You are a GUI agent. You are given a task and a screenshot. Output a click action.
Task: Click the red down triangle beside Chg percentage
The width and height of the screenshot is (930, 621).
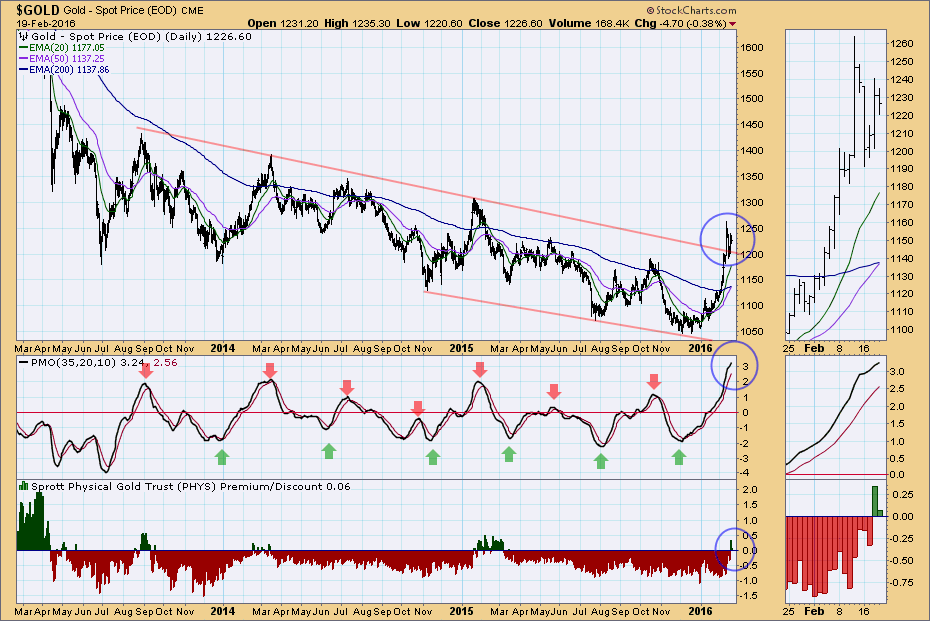point(735,22)
